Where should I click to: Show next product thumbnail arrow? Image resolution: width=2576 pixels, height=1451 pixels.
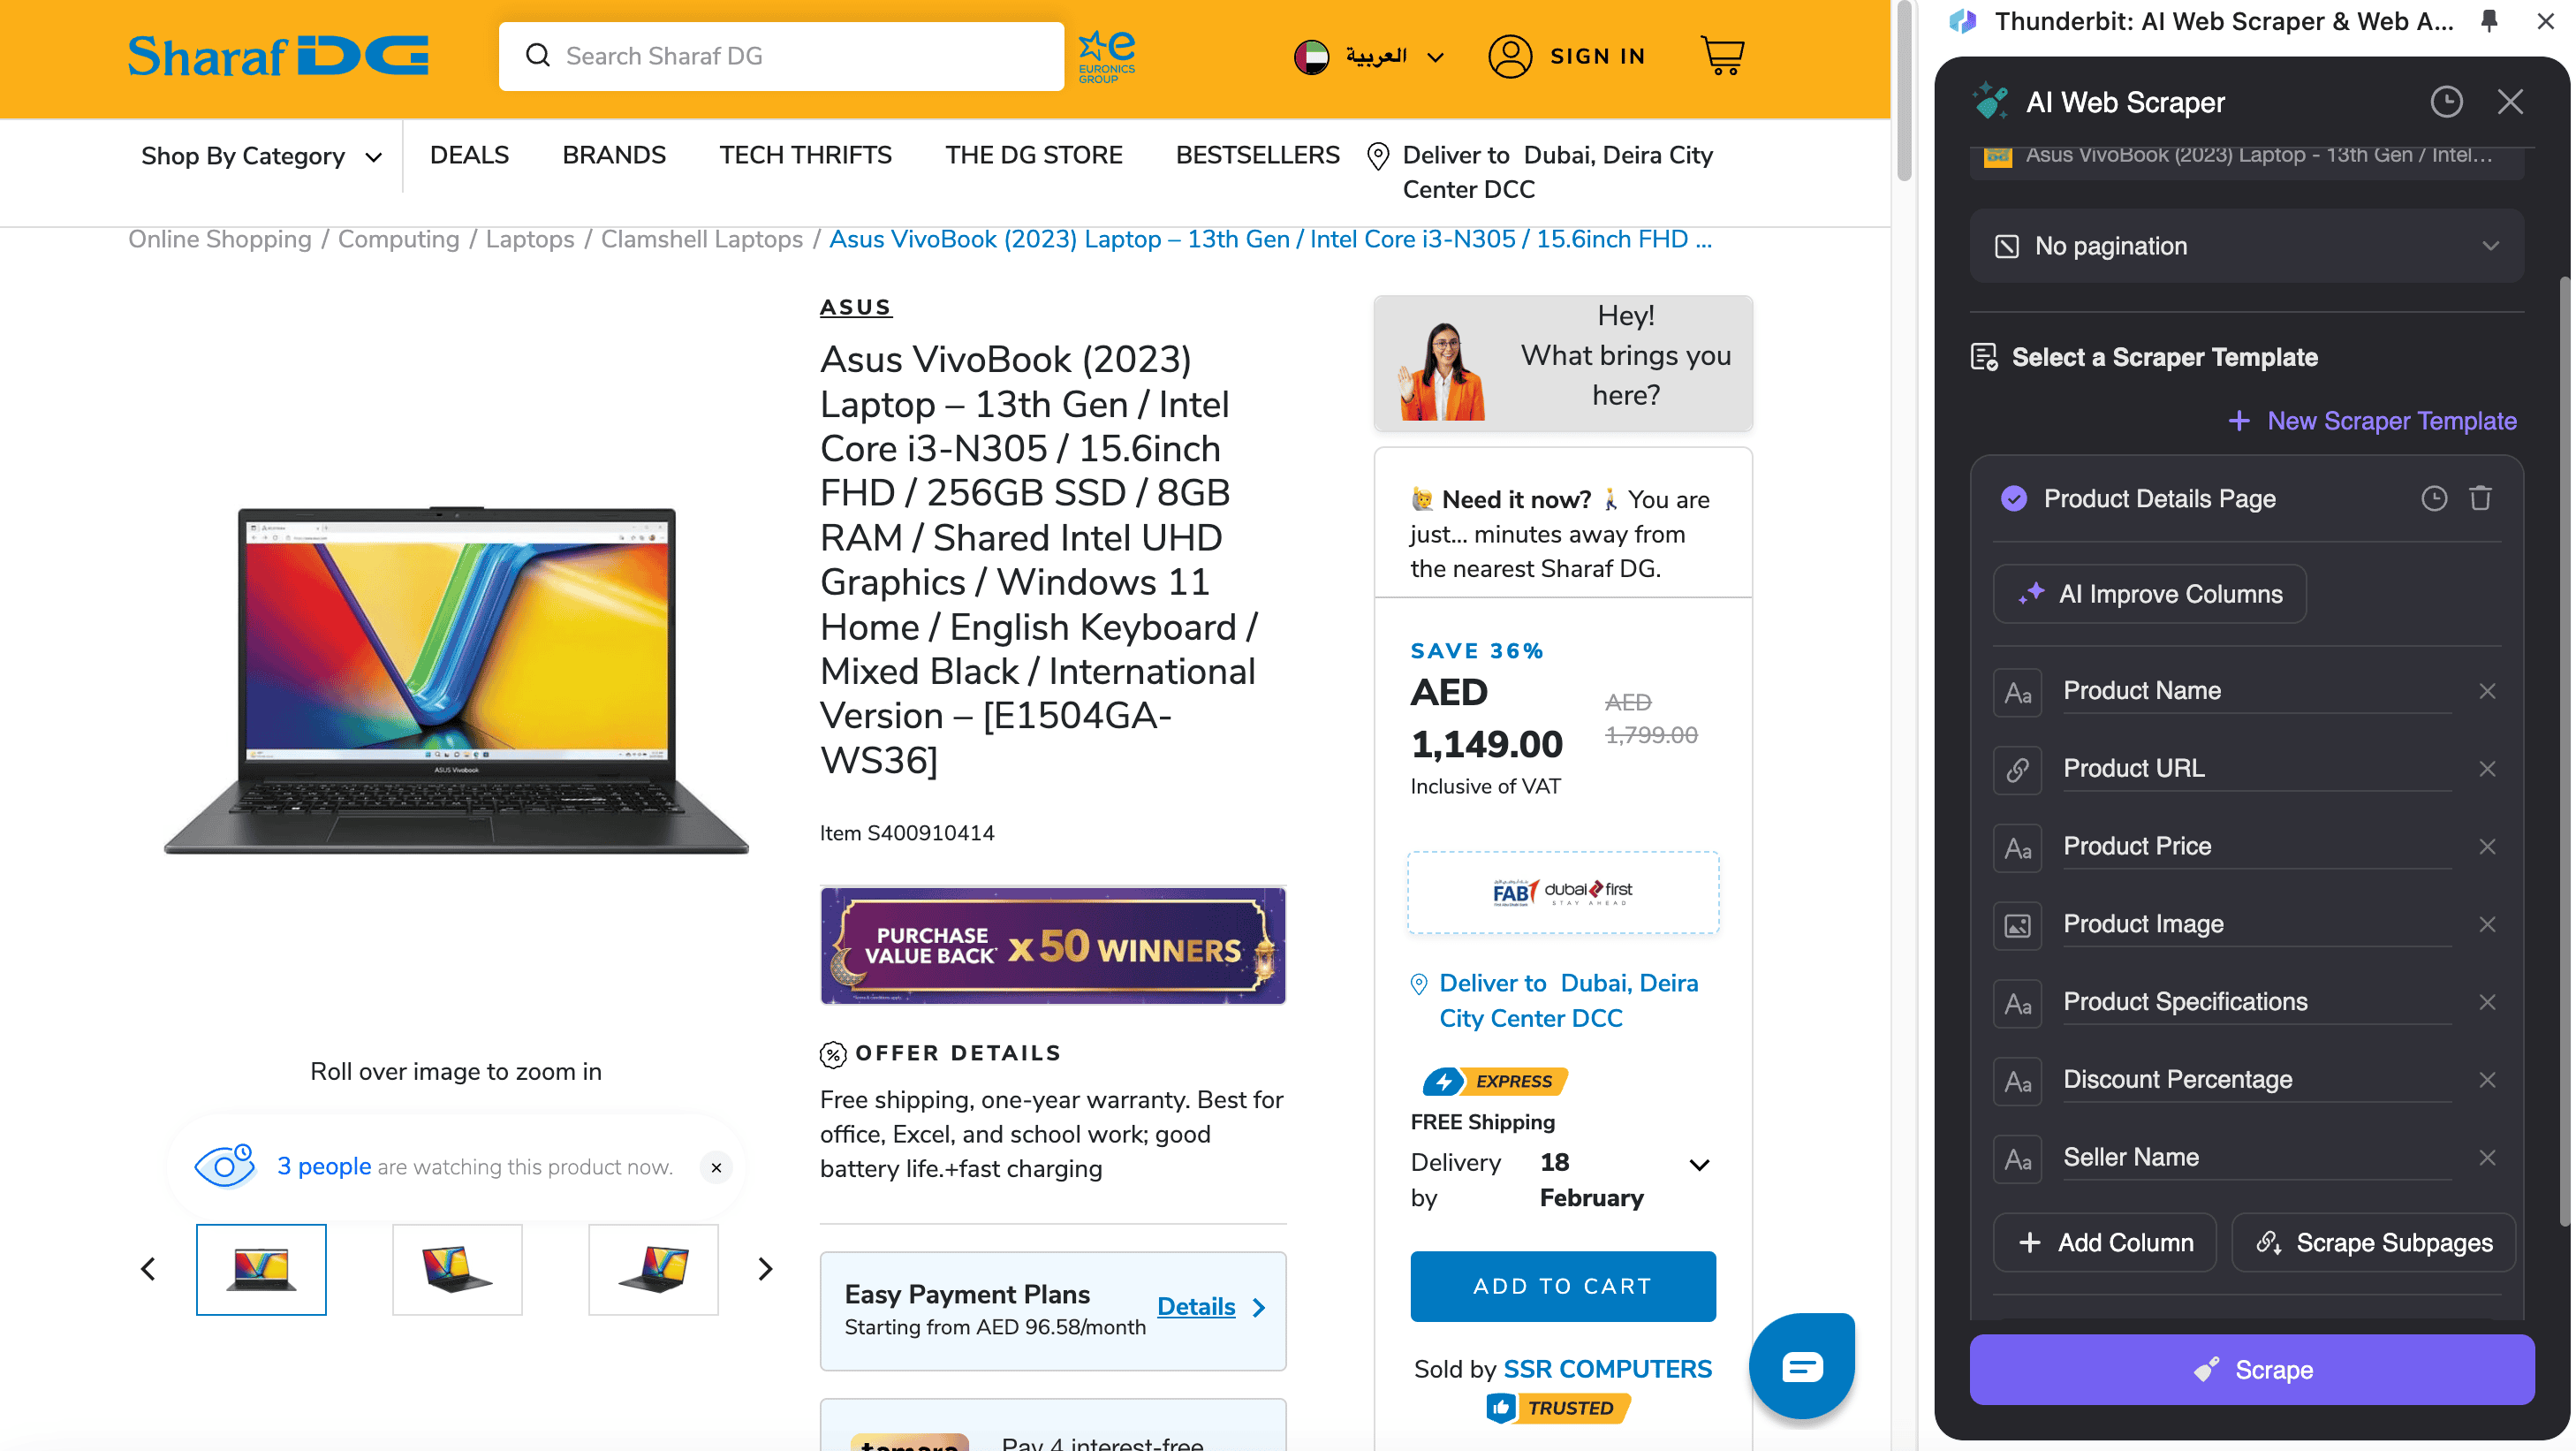(765, 1269)
